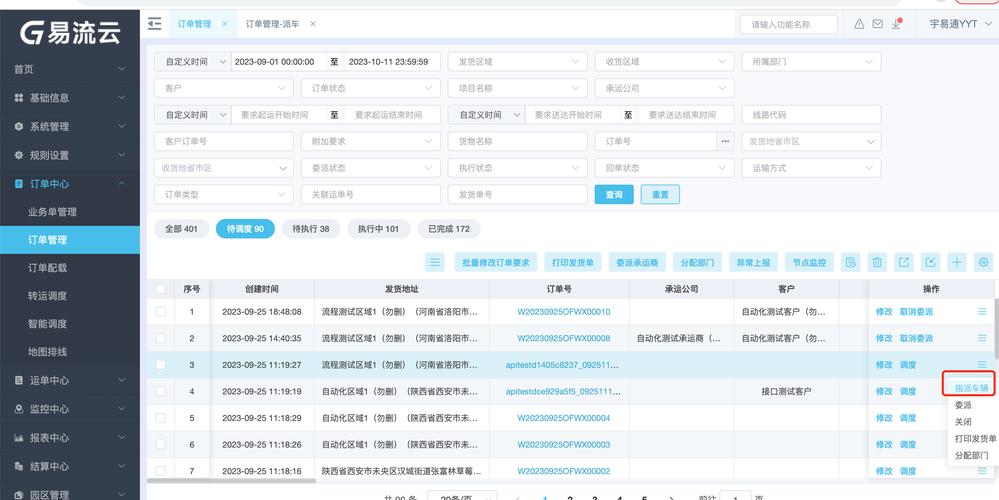
Task: Open the 承运公司 filter dropdown
Action: (x=665, y=89)
